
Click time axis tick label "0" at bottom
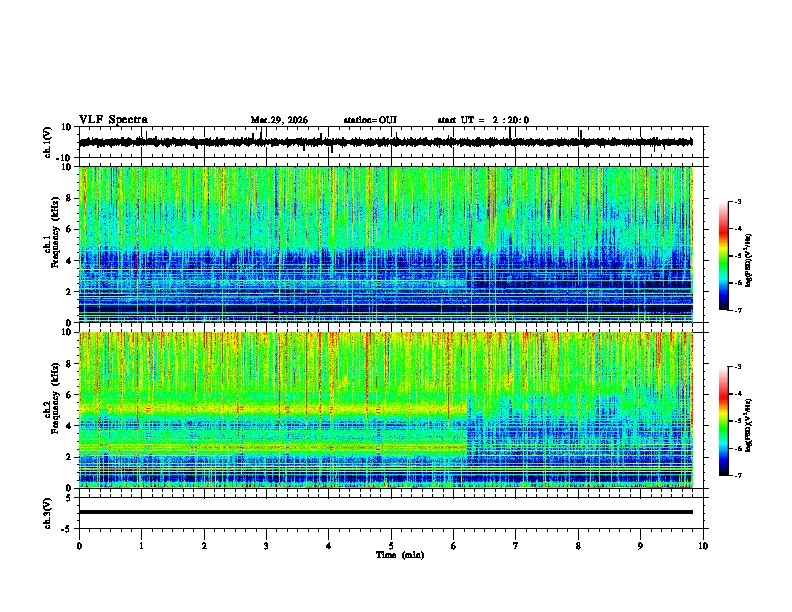79,546
